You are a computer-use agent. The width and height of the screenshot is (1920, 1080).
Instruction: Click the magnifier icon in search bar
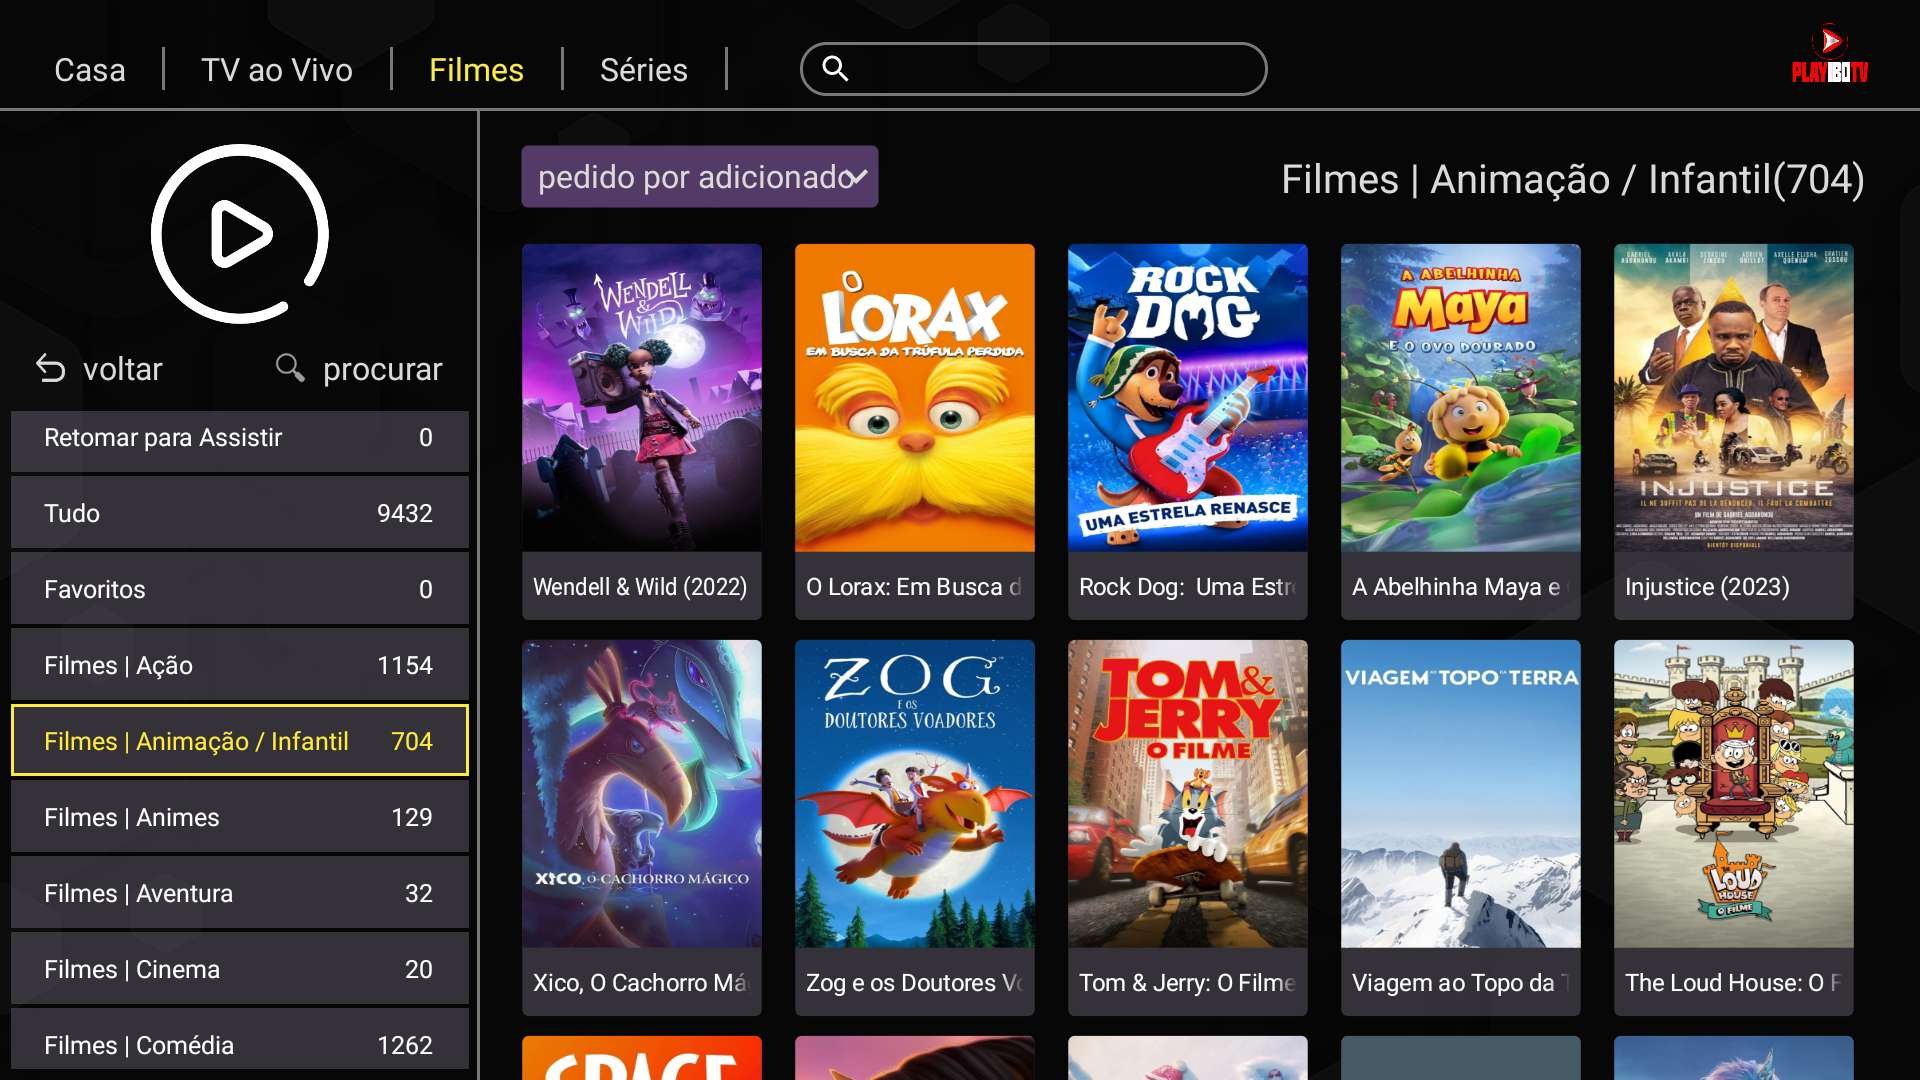pyautogui.click(x=835, y=69)
